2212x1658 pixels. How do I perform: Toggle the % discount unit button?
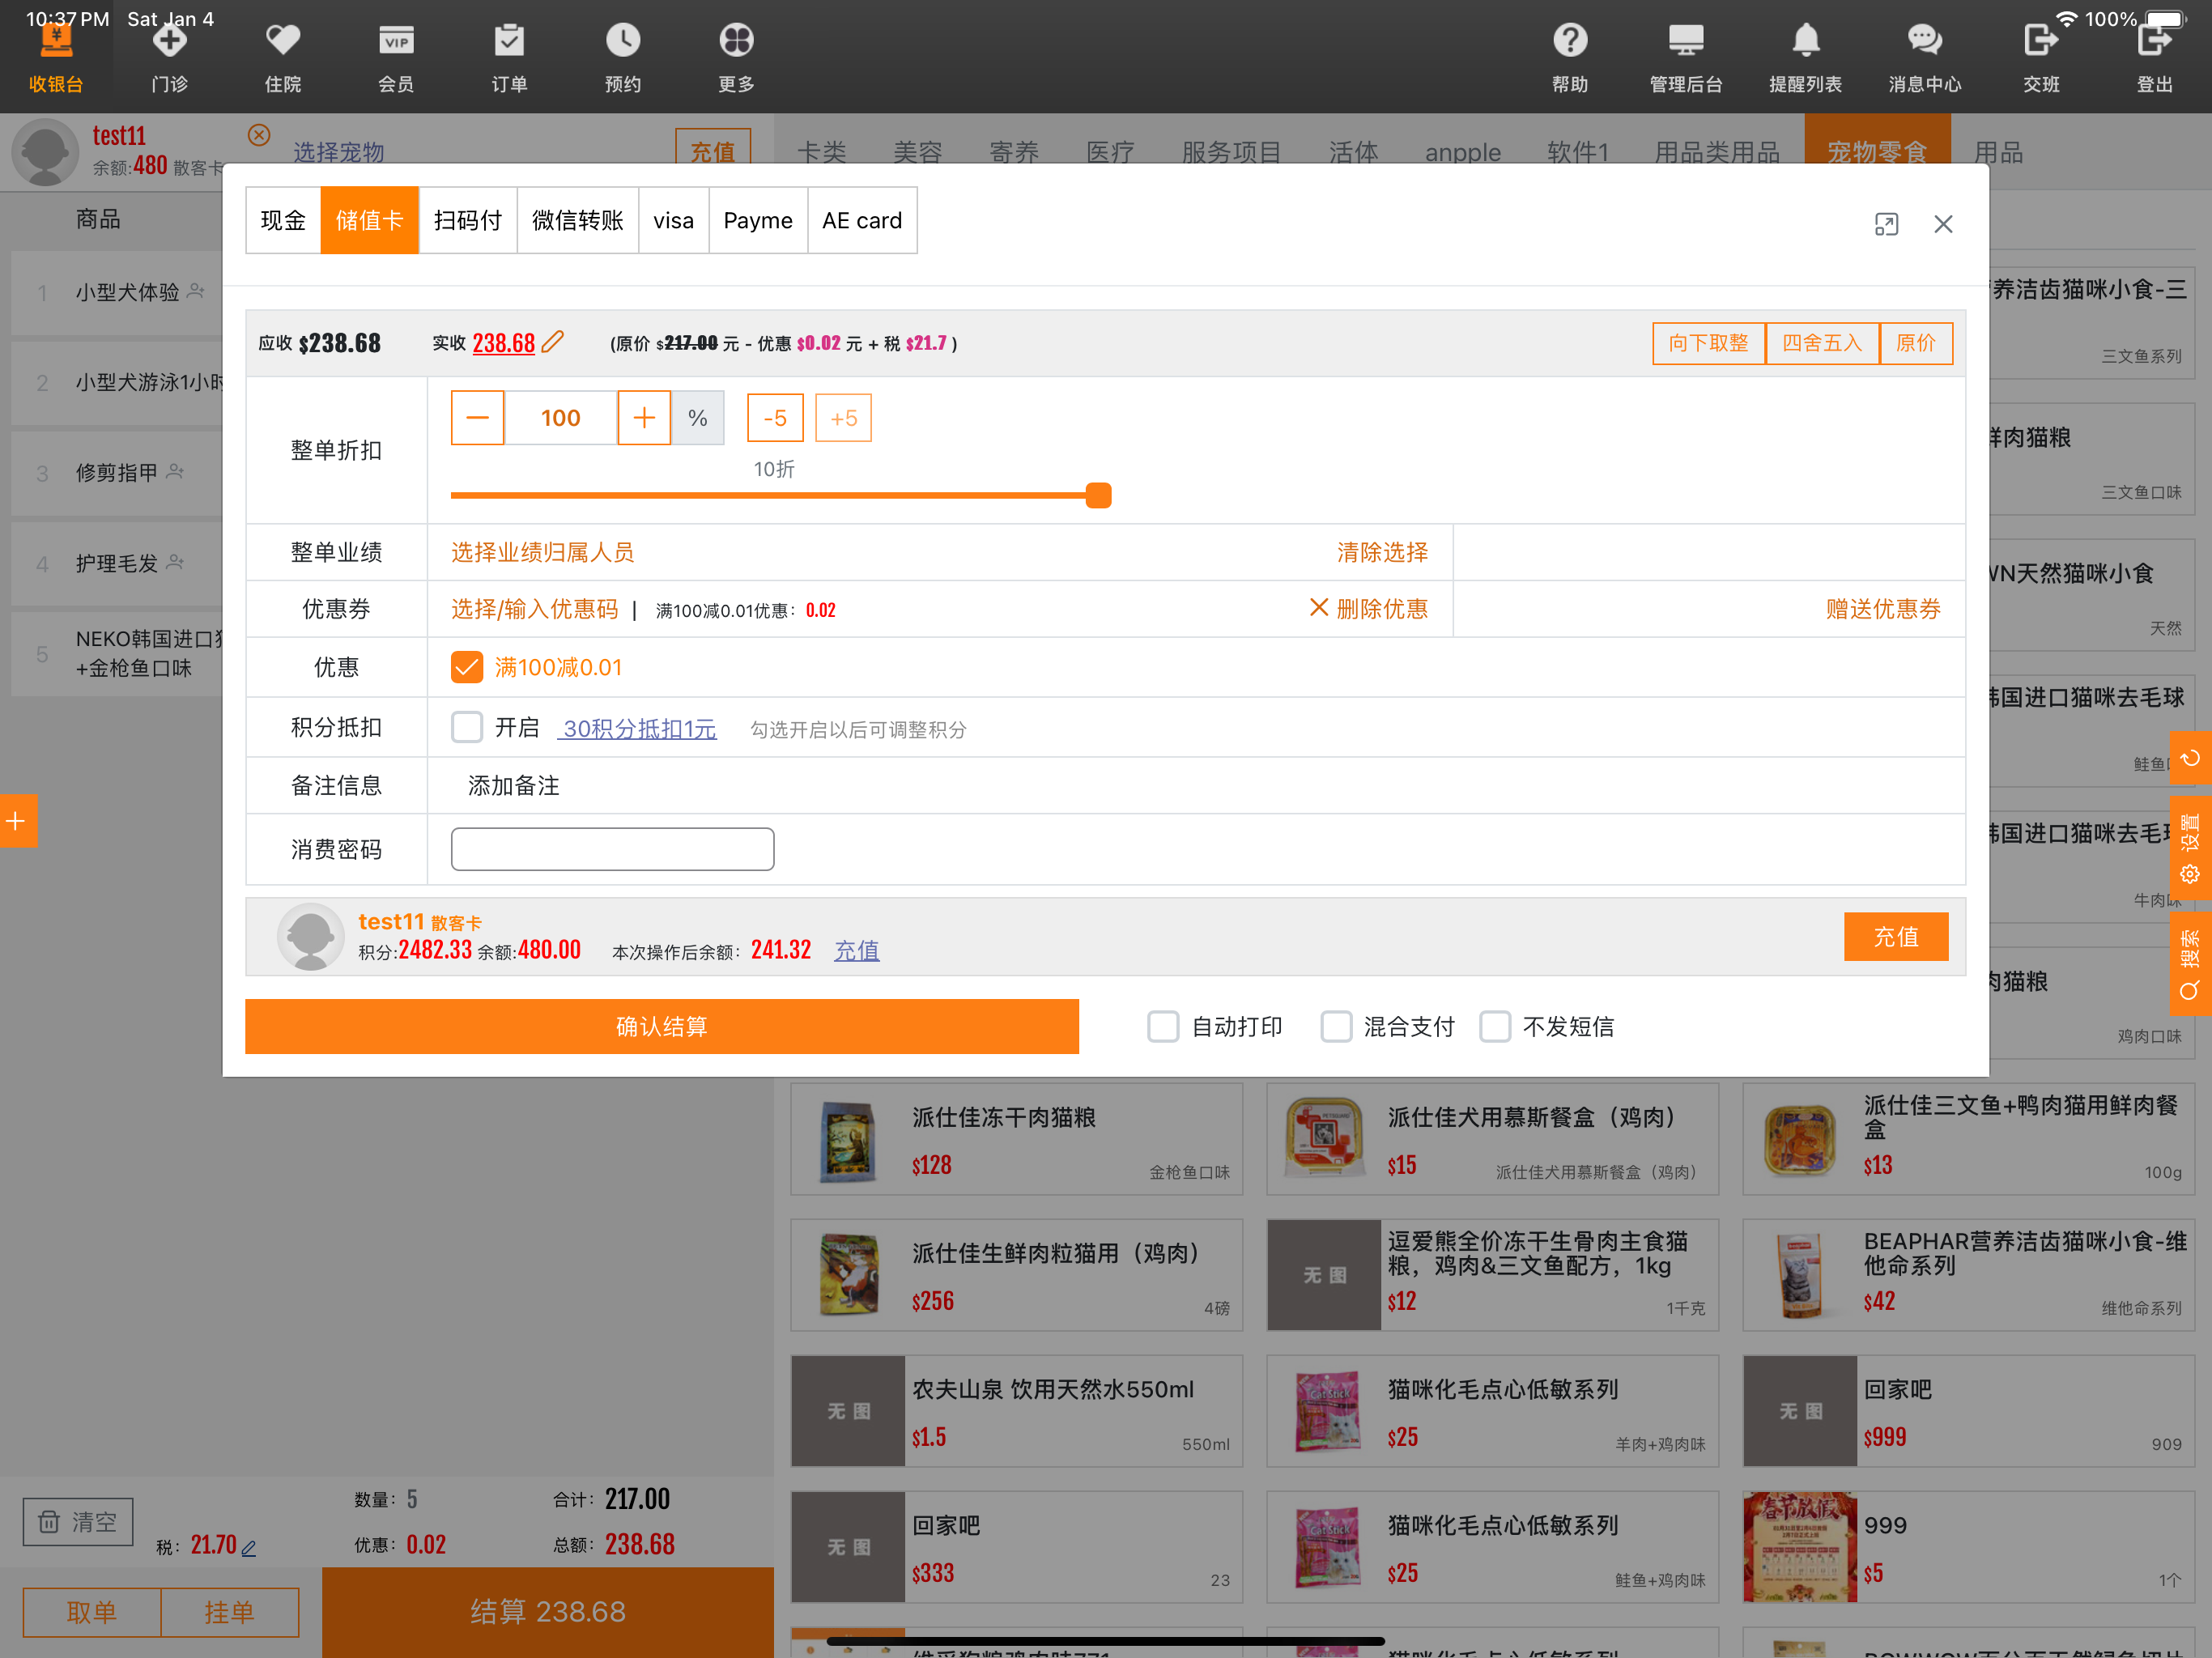click(x=698, y=418)
